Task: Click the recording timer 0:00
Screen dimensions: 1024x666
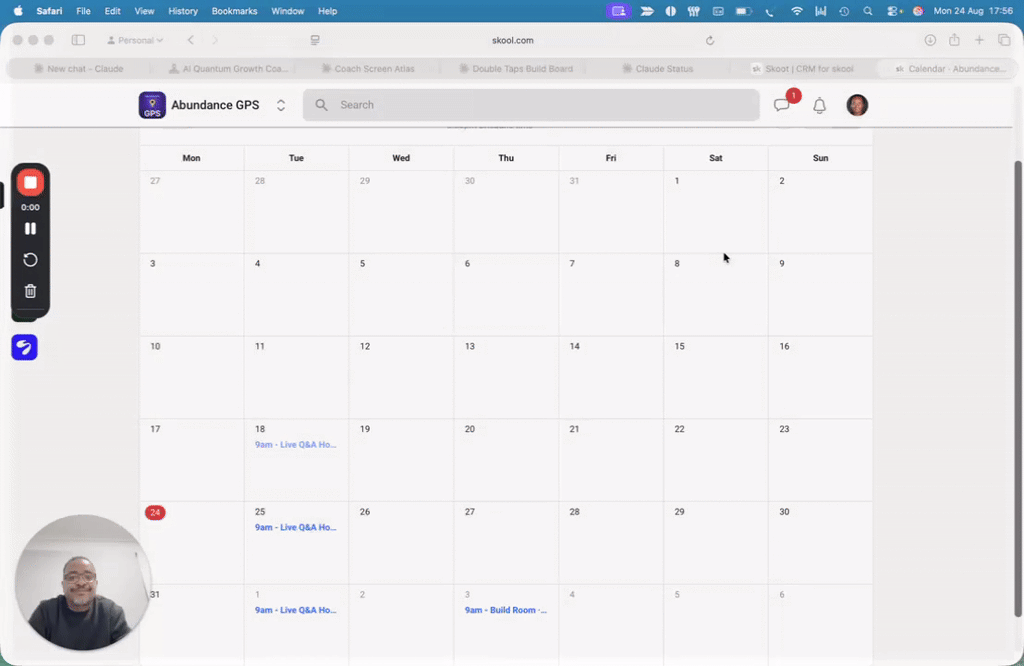Action: tap(30, 207)
